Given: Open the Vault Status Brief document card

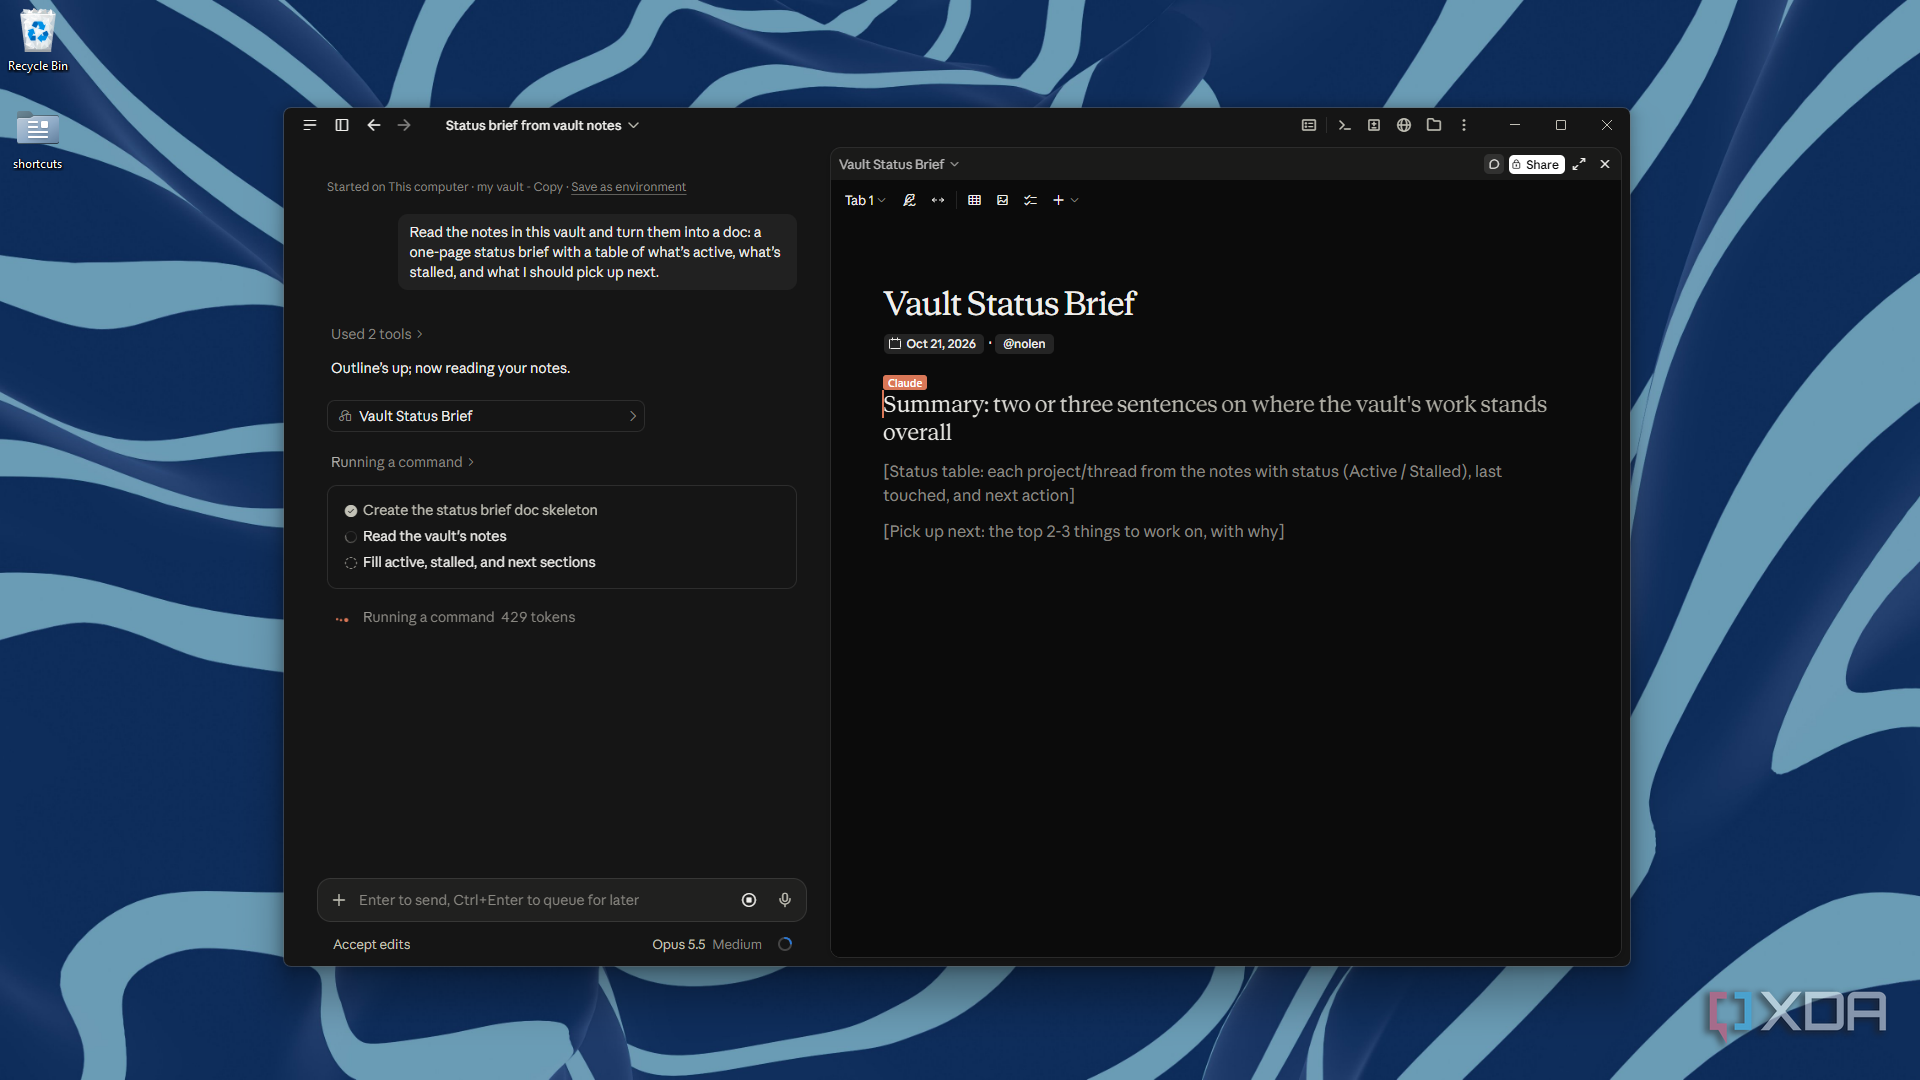Looking at the screenshot, I should (486, 416).
